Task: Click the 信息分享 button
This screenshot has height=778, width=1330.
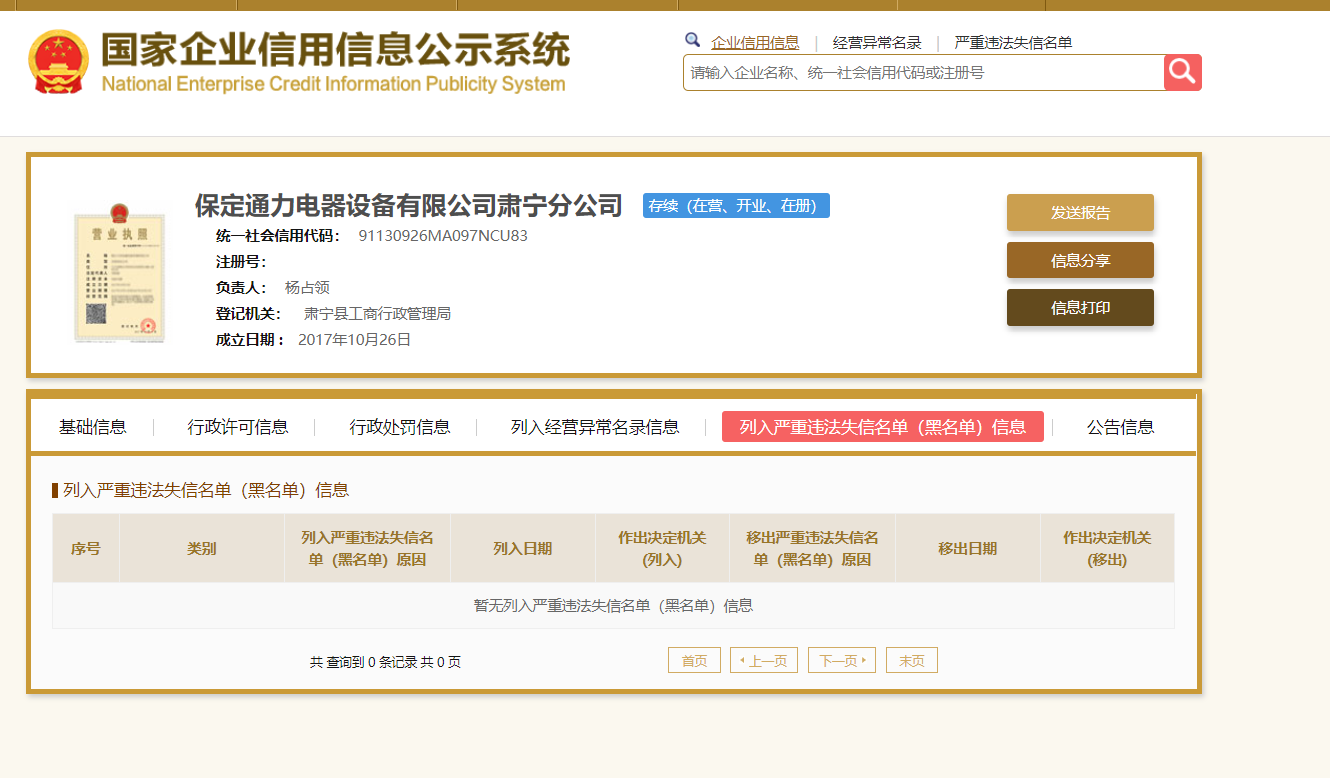Action: click(1080, 260)
